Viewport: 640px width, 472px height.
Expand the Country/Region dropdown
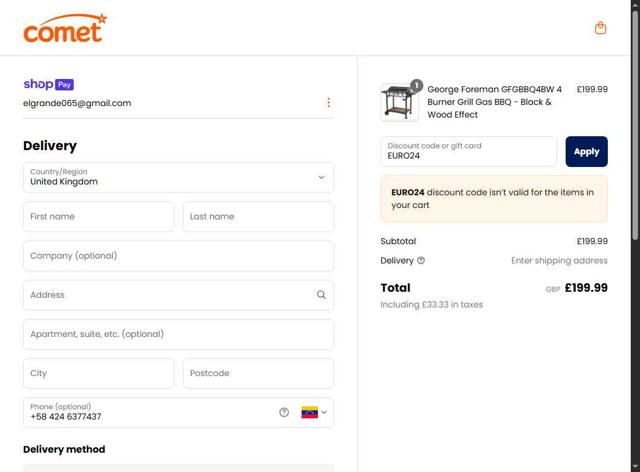tap(178, 177)
